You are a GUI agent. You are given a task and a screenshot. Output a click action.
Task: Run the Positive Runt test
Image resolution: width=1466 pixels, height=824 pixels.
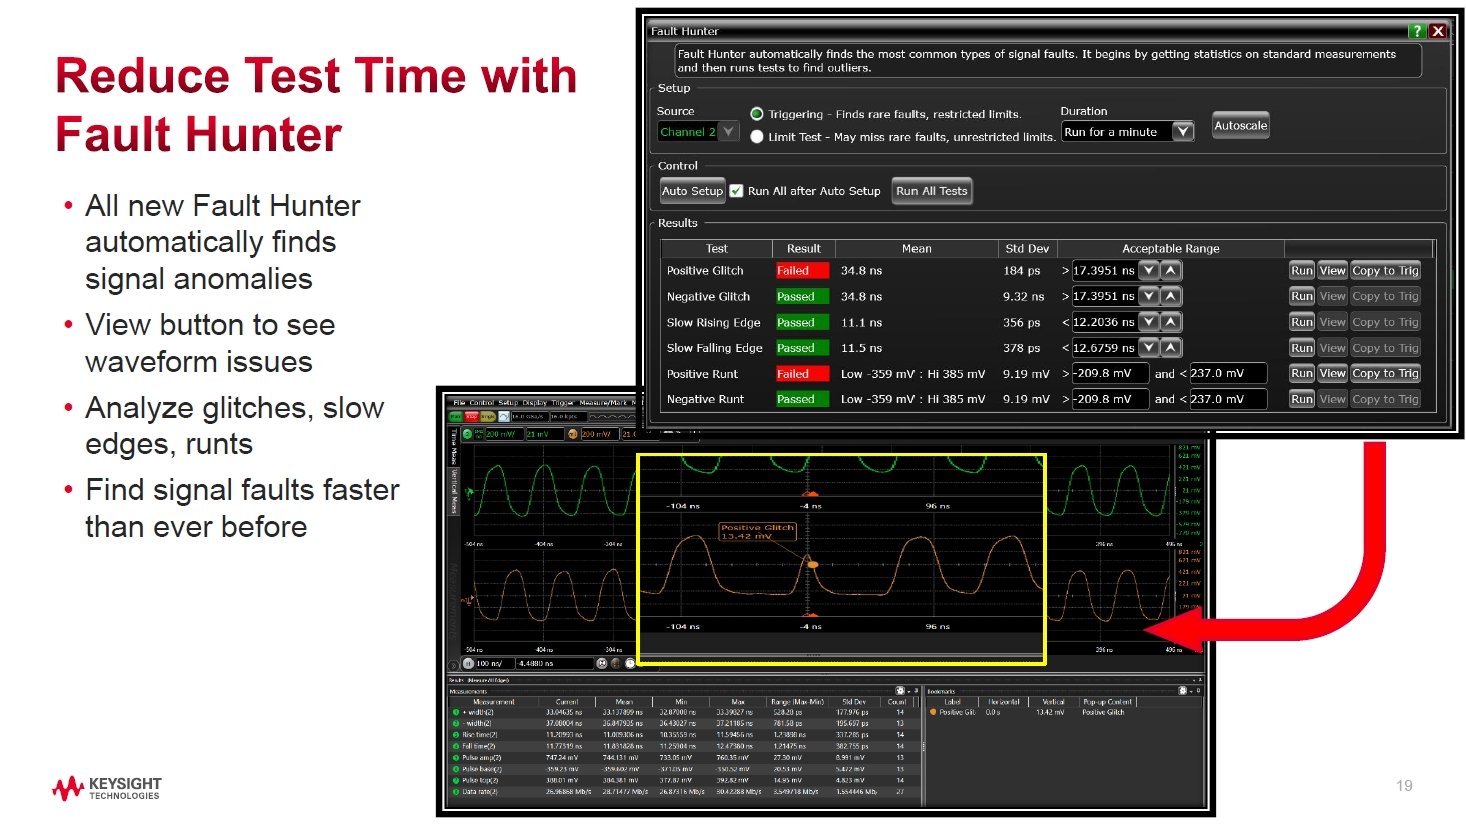tap(1302, 373)
